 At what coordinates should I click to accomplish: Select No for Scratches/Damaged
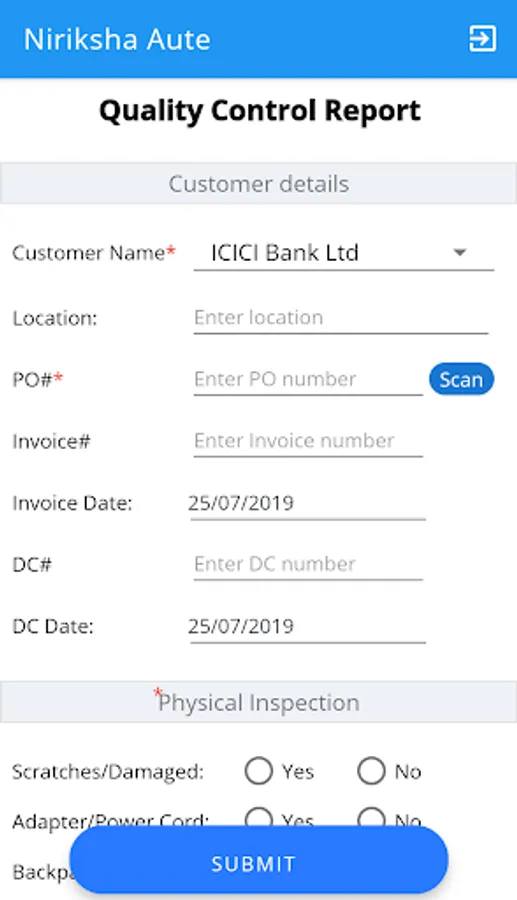click(x=371, y=771)
